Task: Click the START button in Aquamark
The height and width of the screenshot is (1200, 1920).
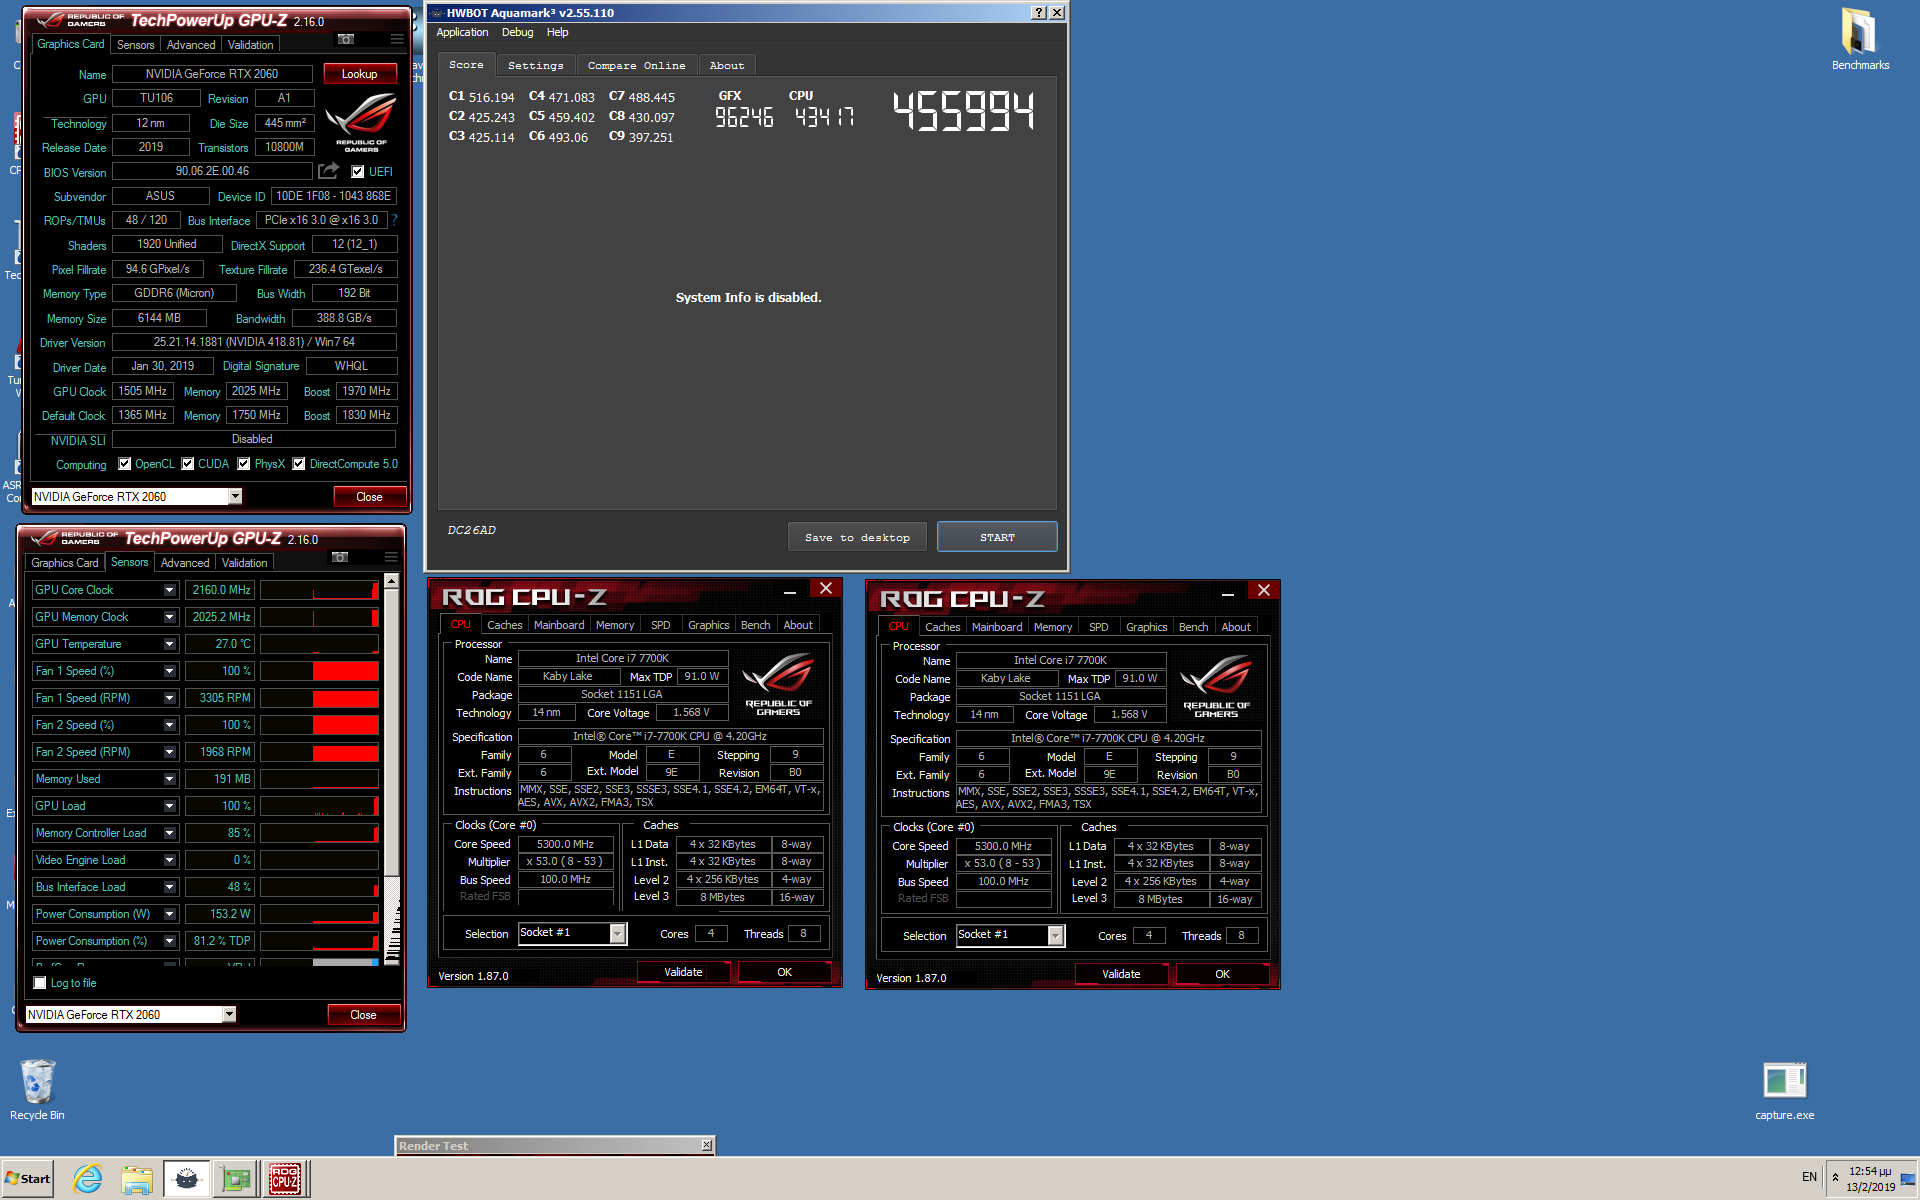Action: click(997, 537)
